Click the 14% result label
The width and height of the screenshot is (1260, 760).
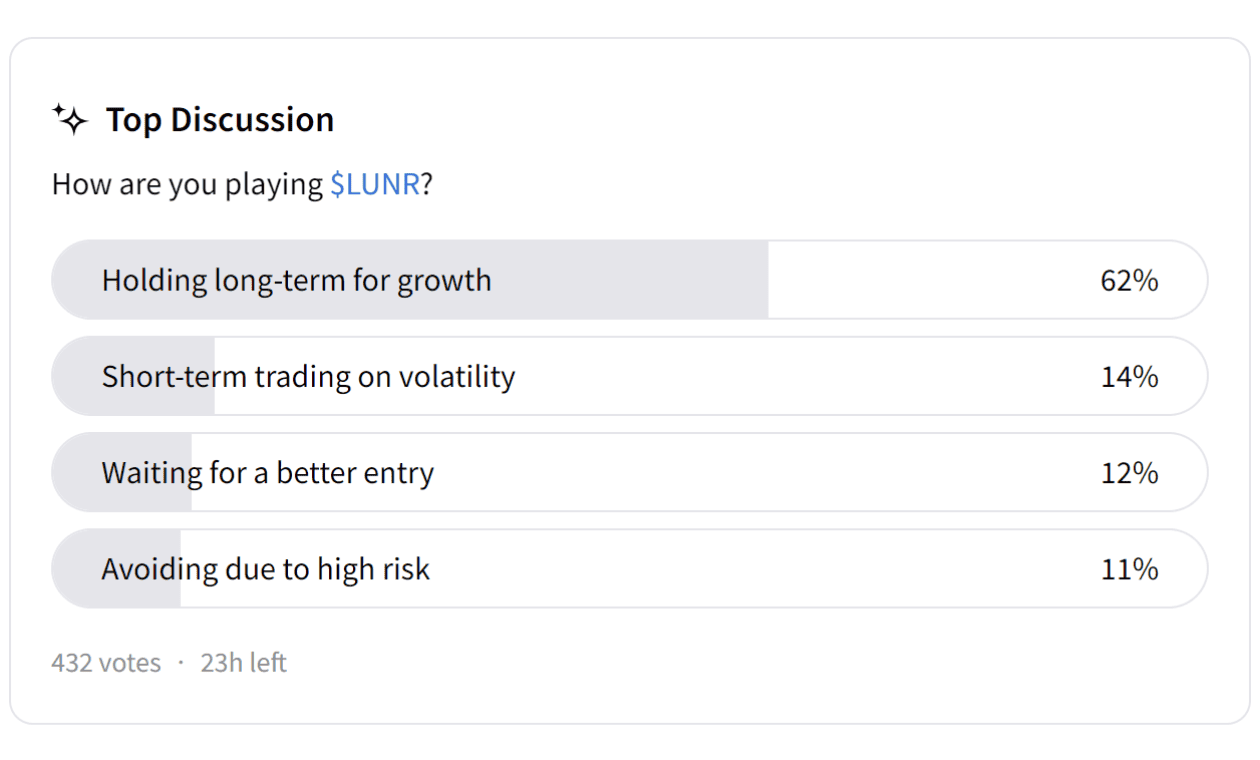(1129, 377)
